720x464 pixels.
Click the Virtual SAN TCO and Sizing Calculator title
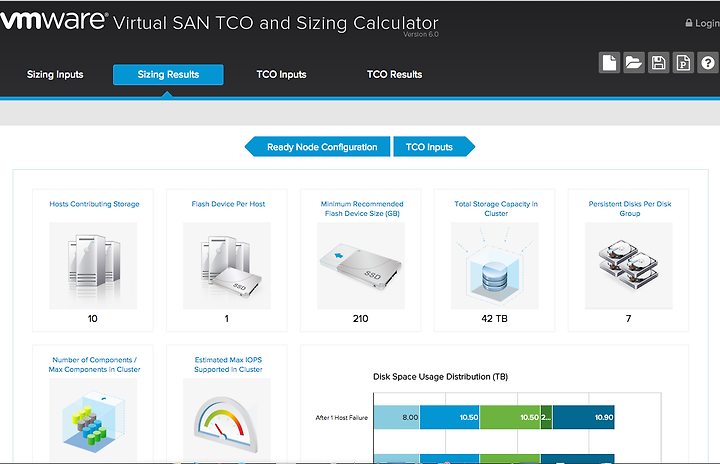tap(276, 23)
